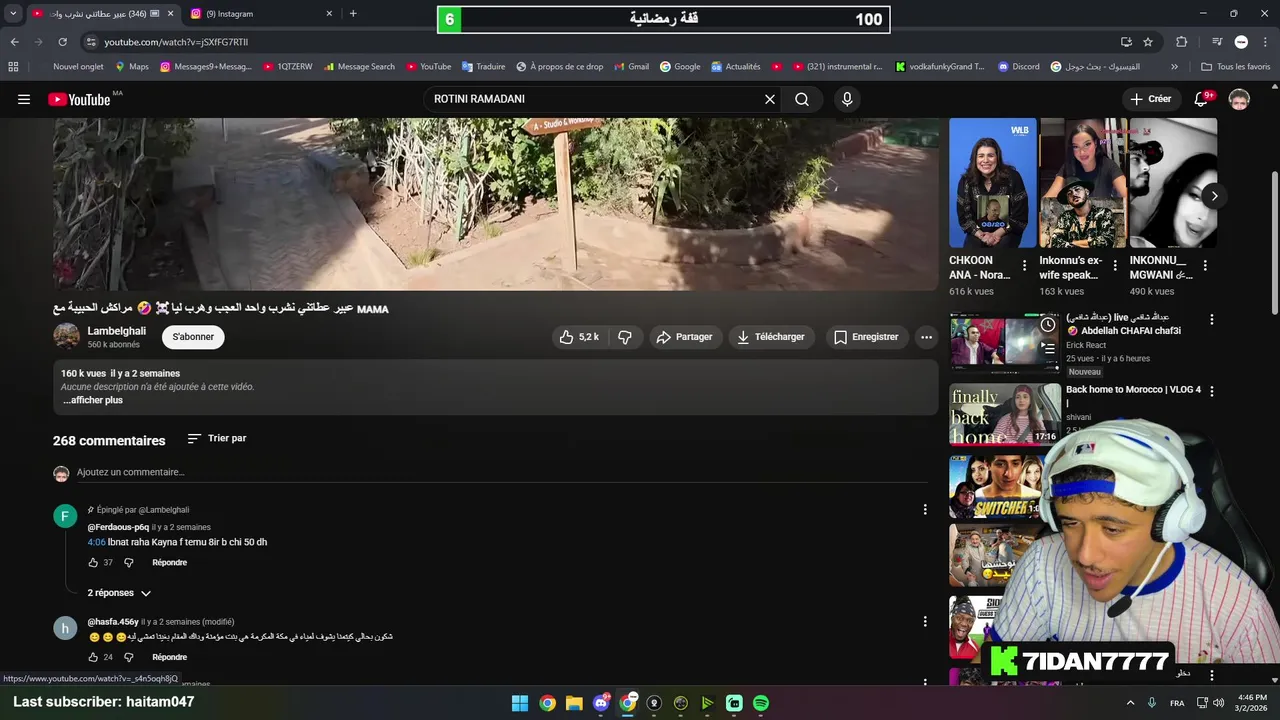
Task: Open options for Back home to Morocco video
Action: pos(1211,391)
